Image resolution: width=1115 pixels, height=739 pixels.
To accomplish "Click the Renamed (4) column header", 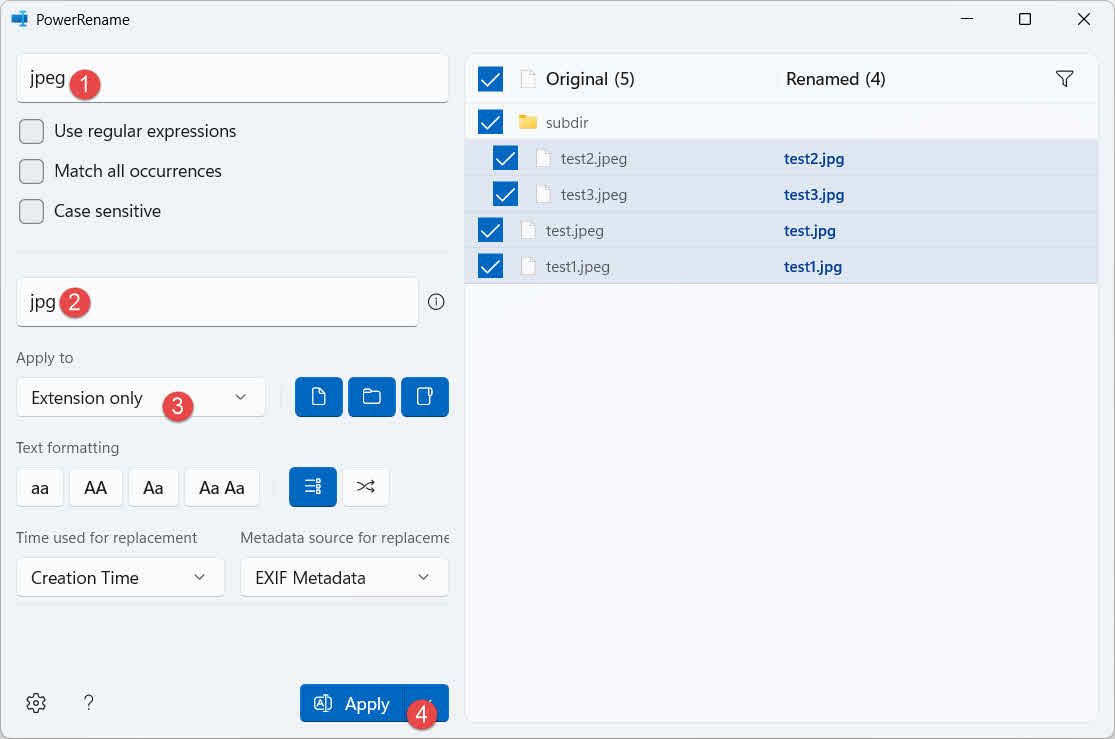I will click(835, 79).
